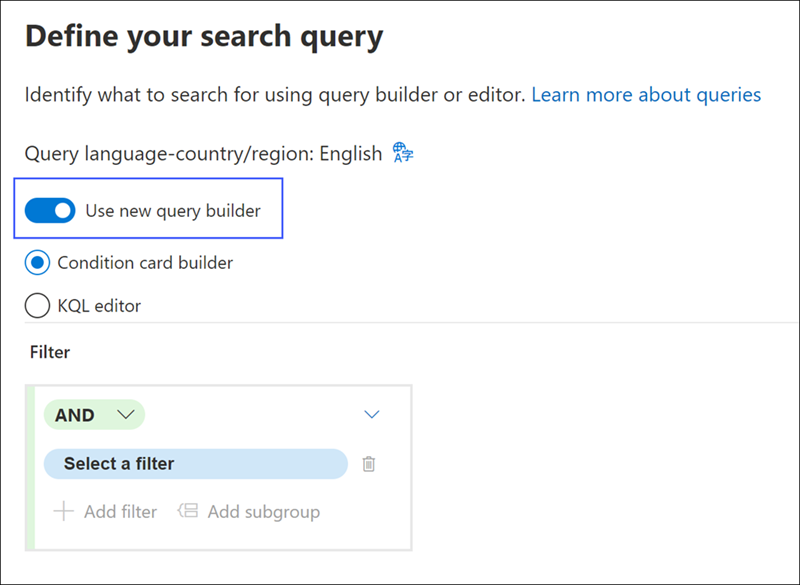Click the Query language-country/region: English text
Viewport: 800px width, 585px height.
click(204, 154)
